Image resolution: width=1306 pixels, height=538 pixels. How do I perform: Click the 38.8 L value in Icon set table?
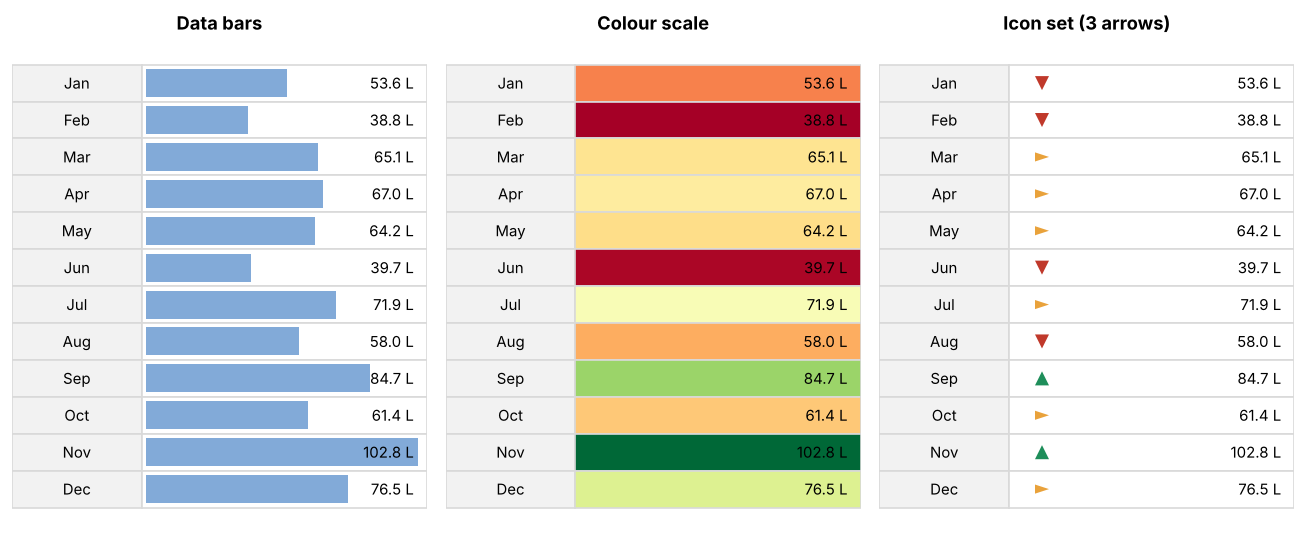[1259, 120]
